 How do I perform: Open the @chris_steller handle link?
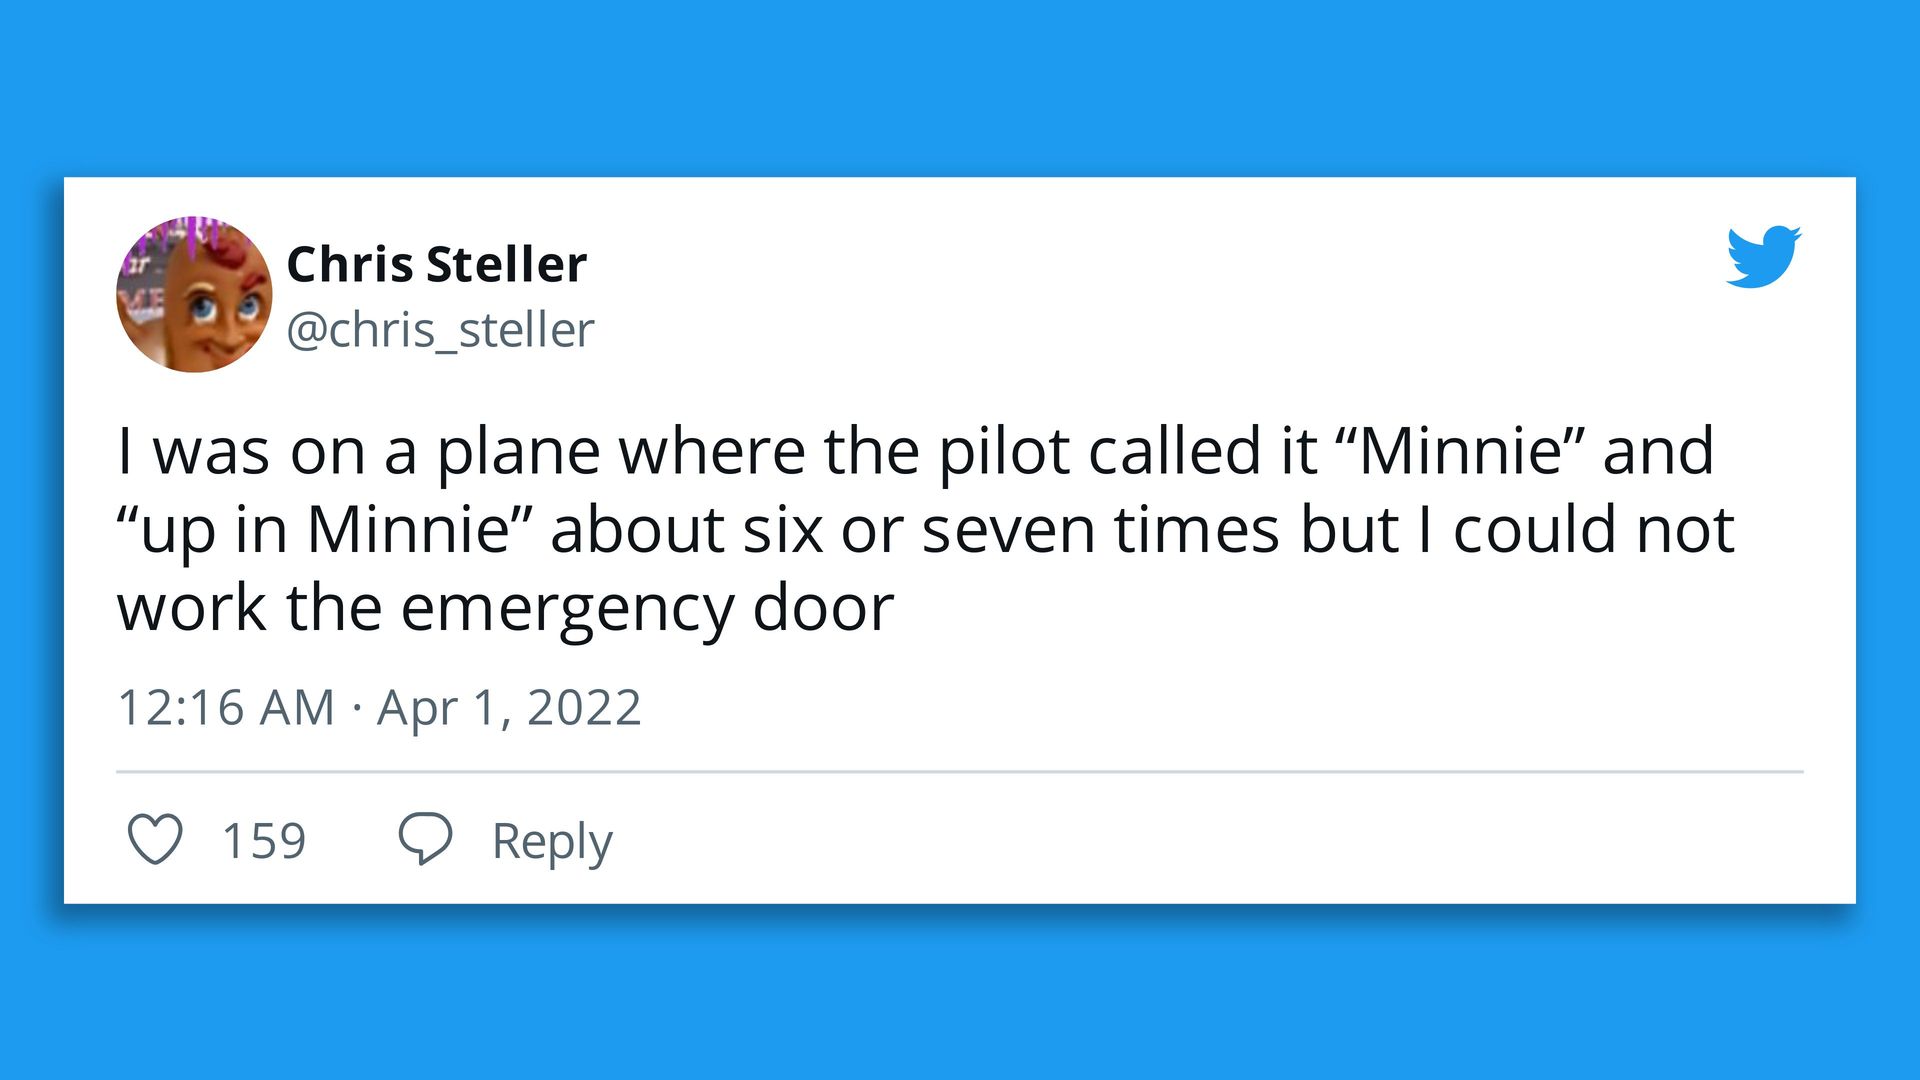440,330
